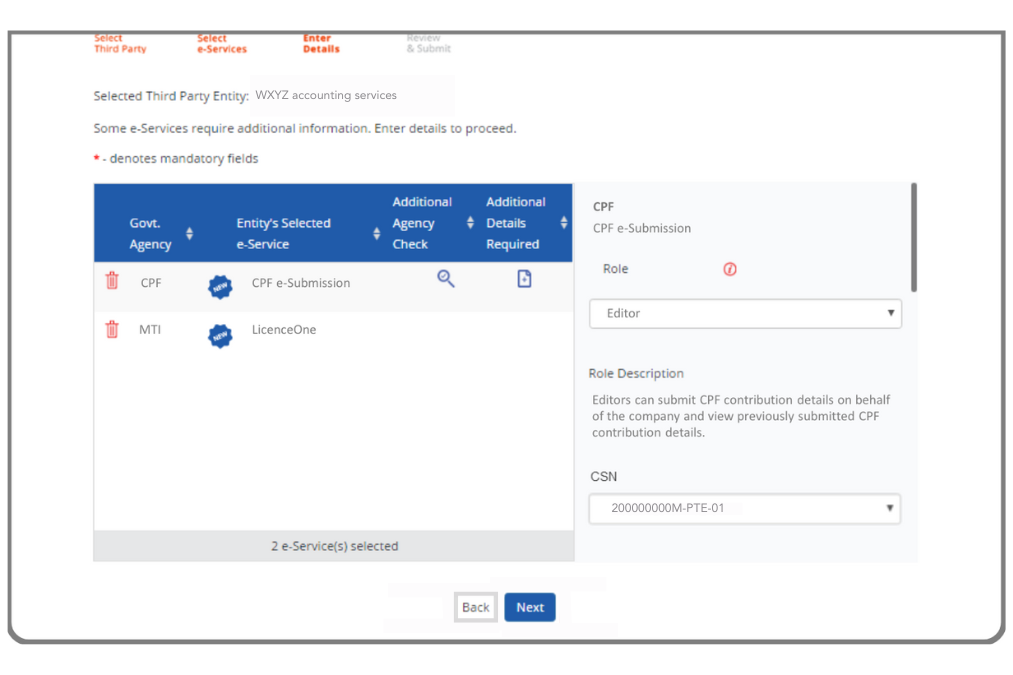Remove the MTI LicenceOne service
The height and width of the screenshot is (675, 1013).
(110, 329)
